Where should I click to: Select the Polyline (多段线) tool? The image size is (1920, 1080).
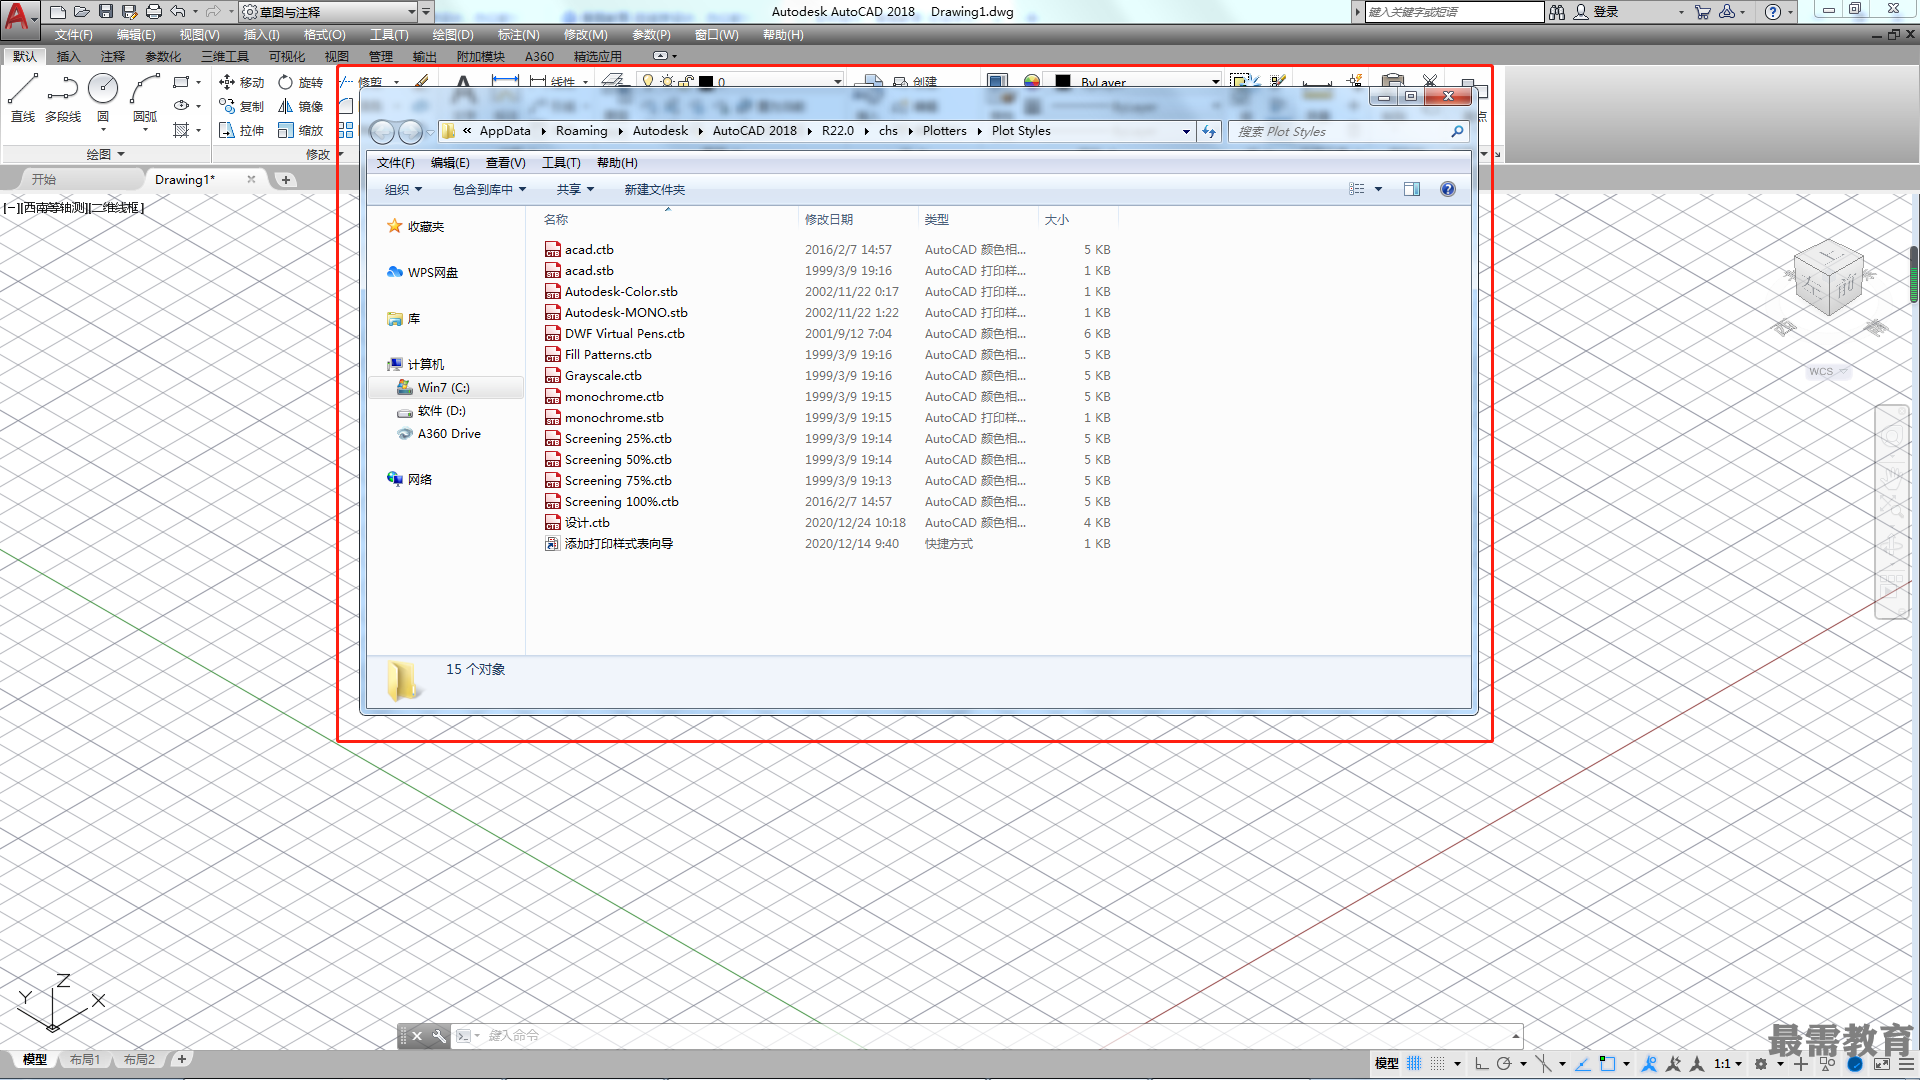[x=63, y=98]
